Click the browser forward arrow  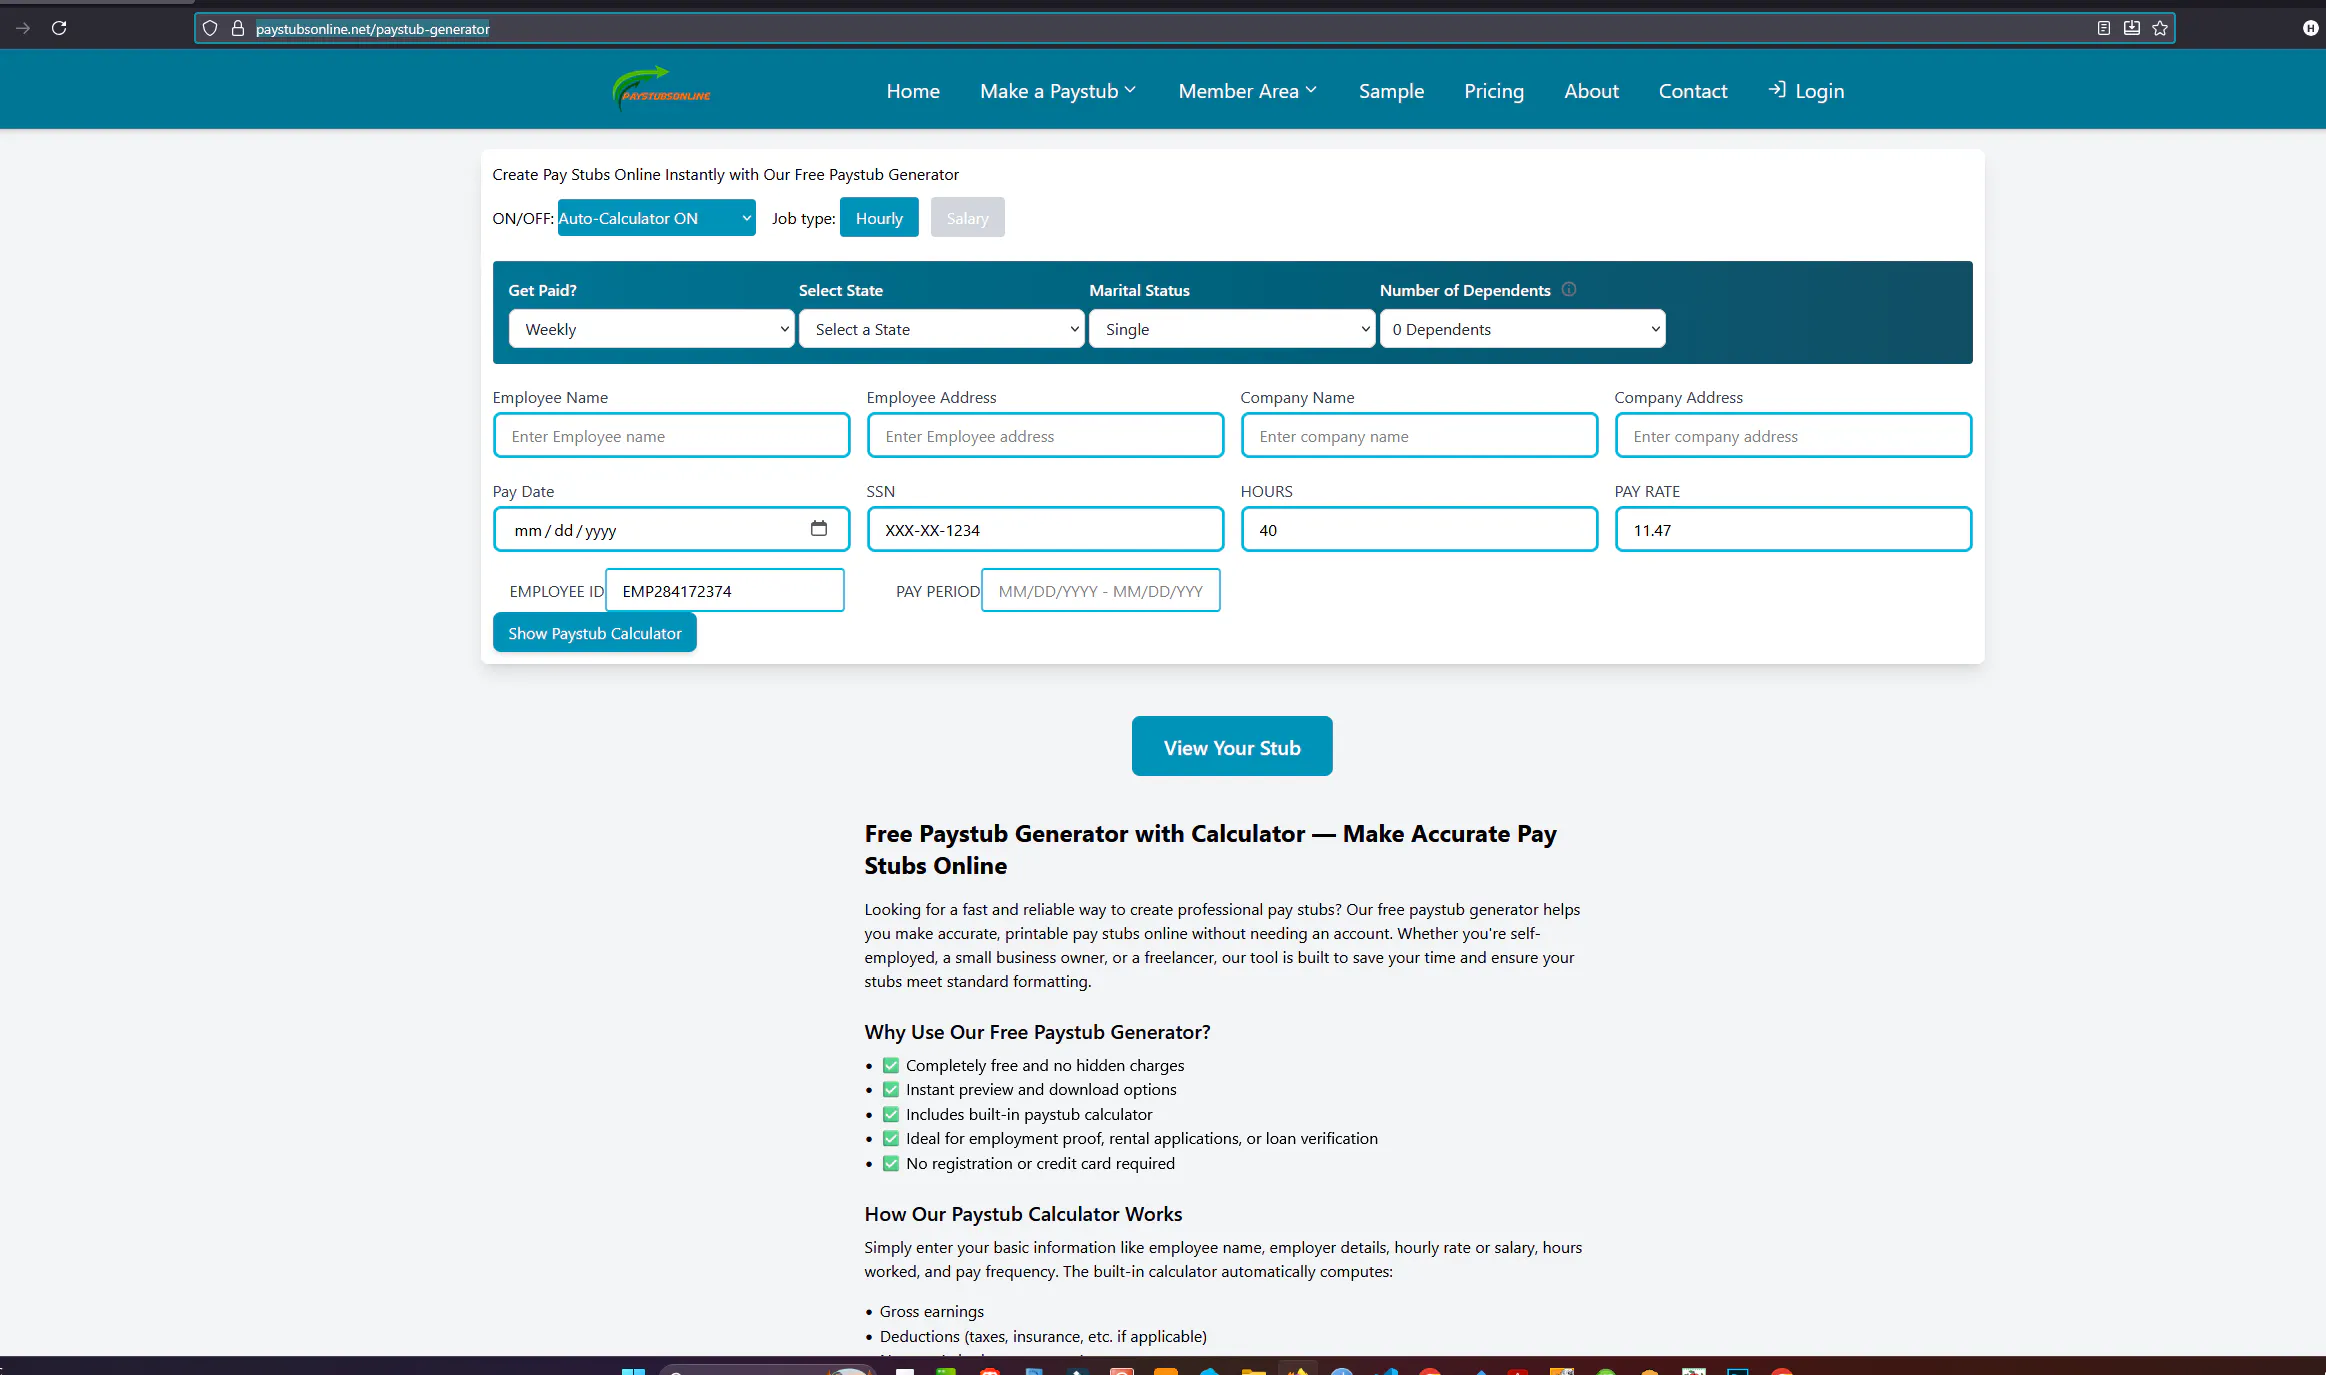pos(23,28)
